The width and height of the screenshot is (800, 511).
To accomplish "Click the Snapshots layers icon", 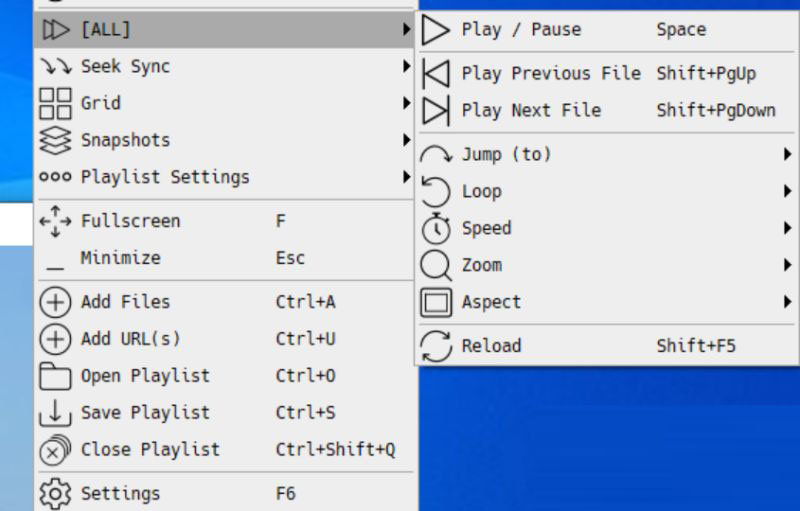I will [55, 140].
